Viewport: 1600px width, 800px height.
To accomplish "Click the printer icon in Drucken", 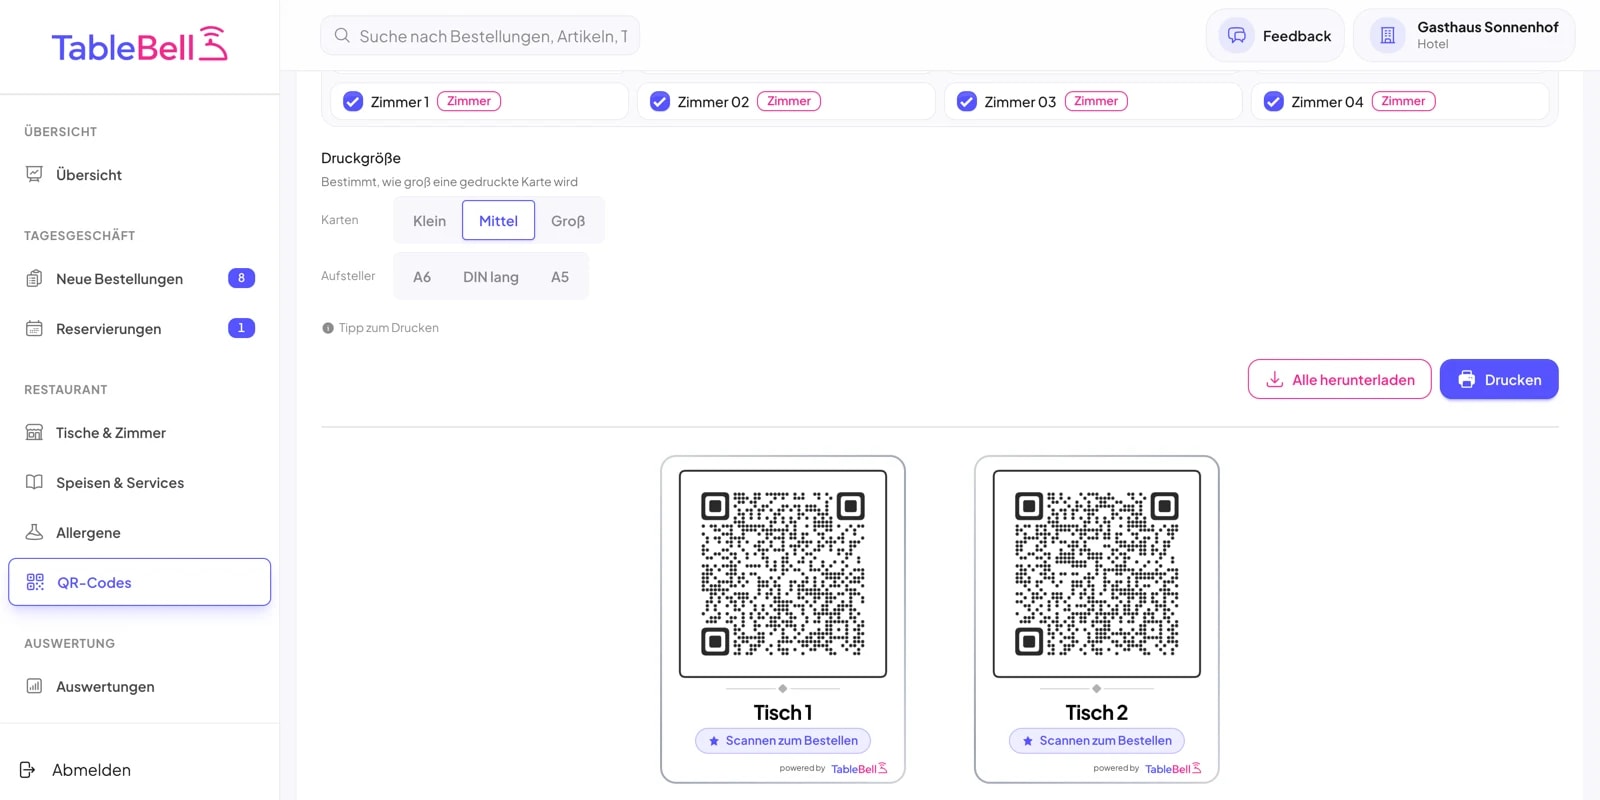I will point(1467,379).
